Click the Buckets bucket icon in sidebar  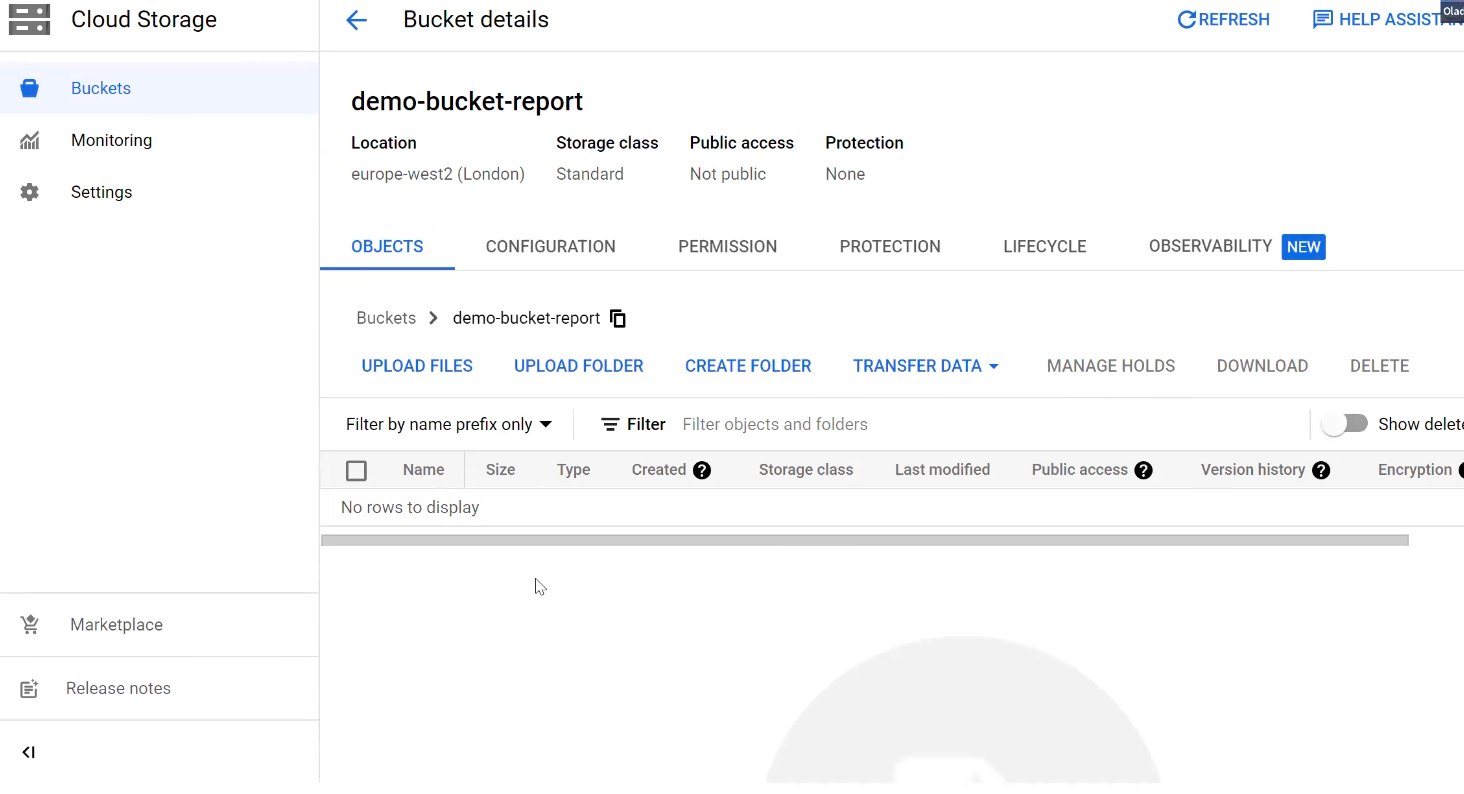[x=29, y=88]
